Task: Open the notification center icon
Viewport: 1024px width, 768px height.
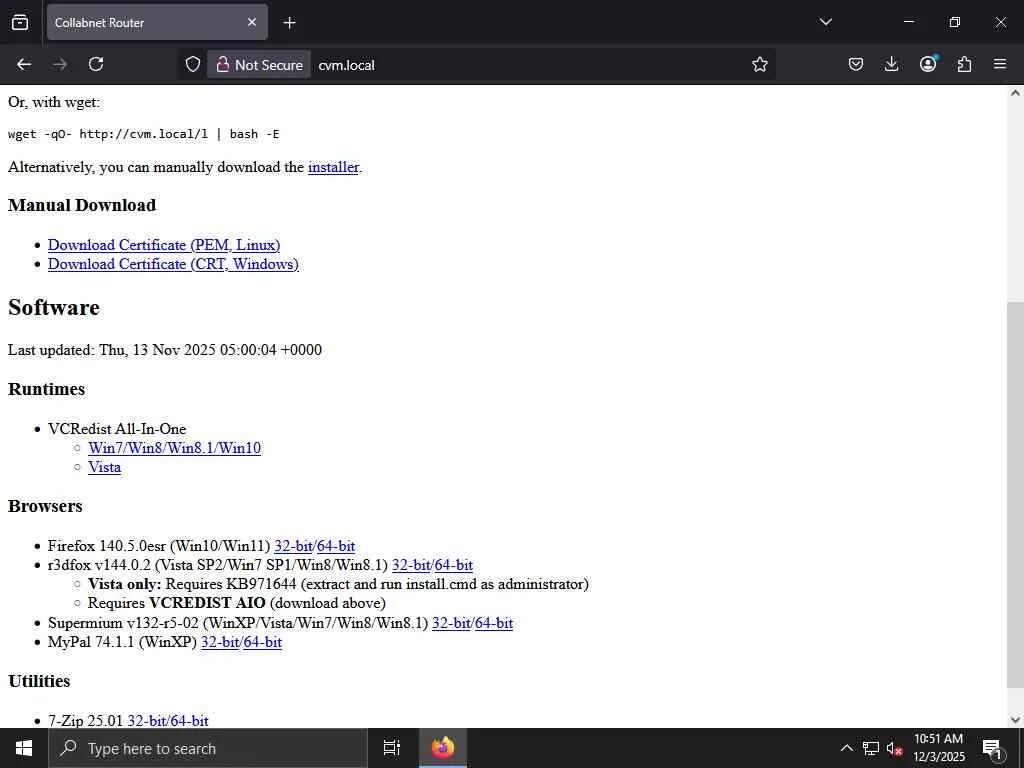Action: point(993,749)
